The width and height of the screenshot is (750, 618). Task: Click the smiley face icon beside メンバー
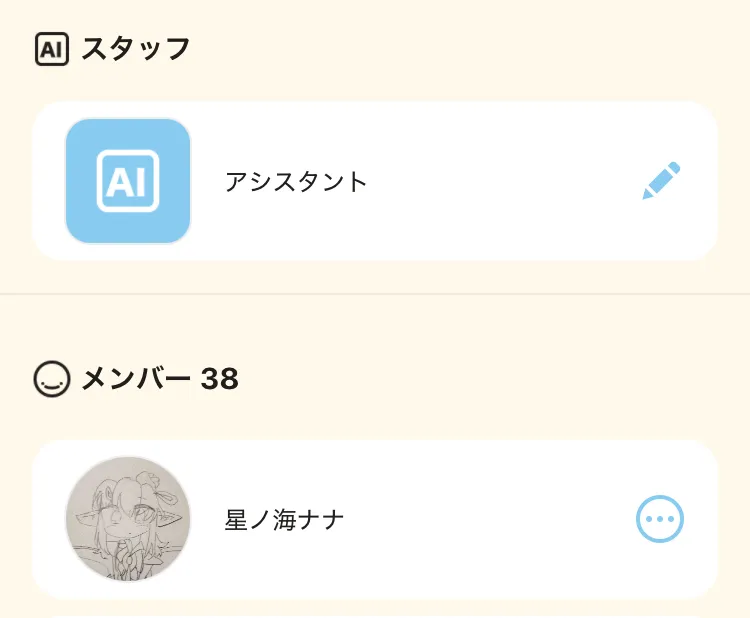click(x=52, y=378)
